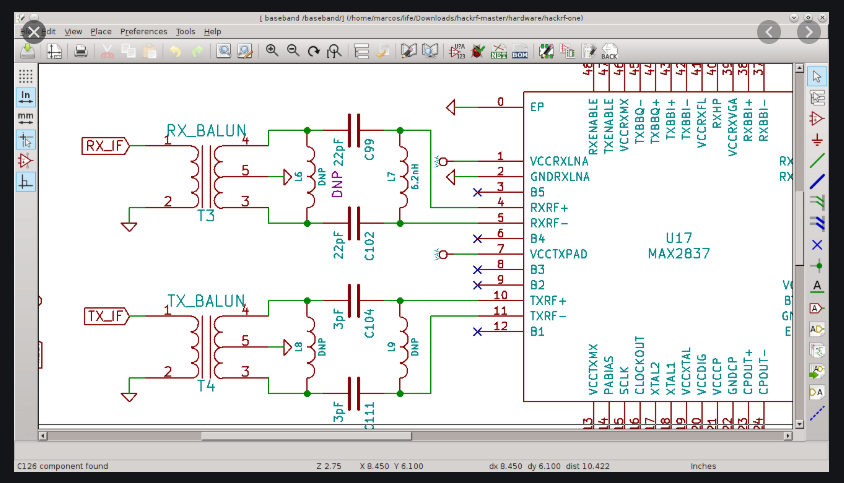This screenshot has height=483, width=844.
Task: Click horizontal scrollbar right arrow
Action: click(x=788, y=436)
